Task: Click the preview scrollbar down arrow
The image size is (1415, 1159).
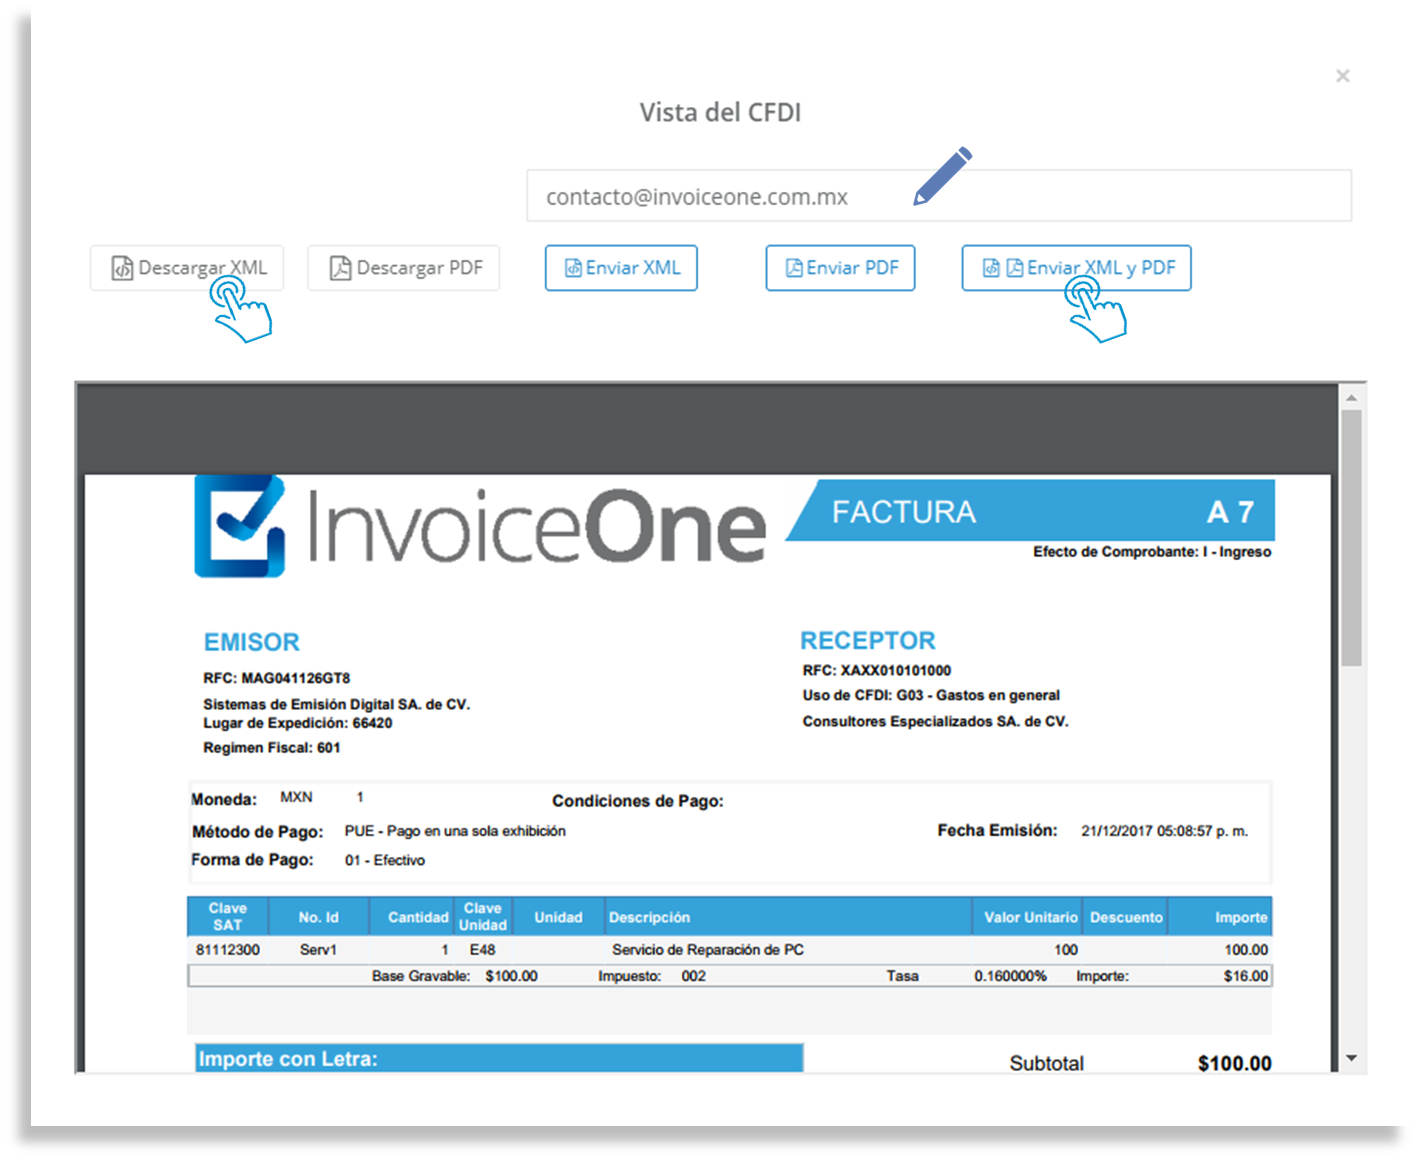Action: pyautogui.click(x=1352, y=1058)
